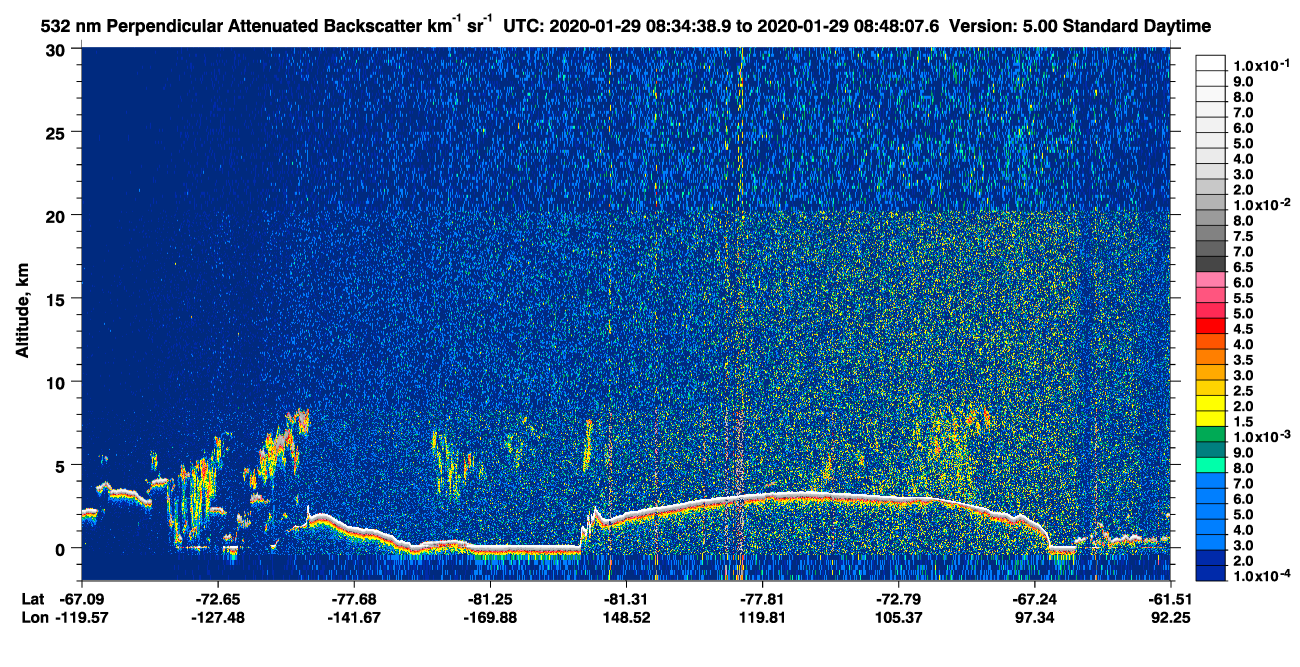Click the color scale label '1.5'
The height and width of the screenshot is (667, 1300).
(x=1244, y=422)
